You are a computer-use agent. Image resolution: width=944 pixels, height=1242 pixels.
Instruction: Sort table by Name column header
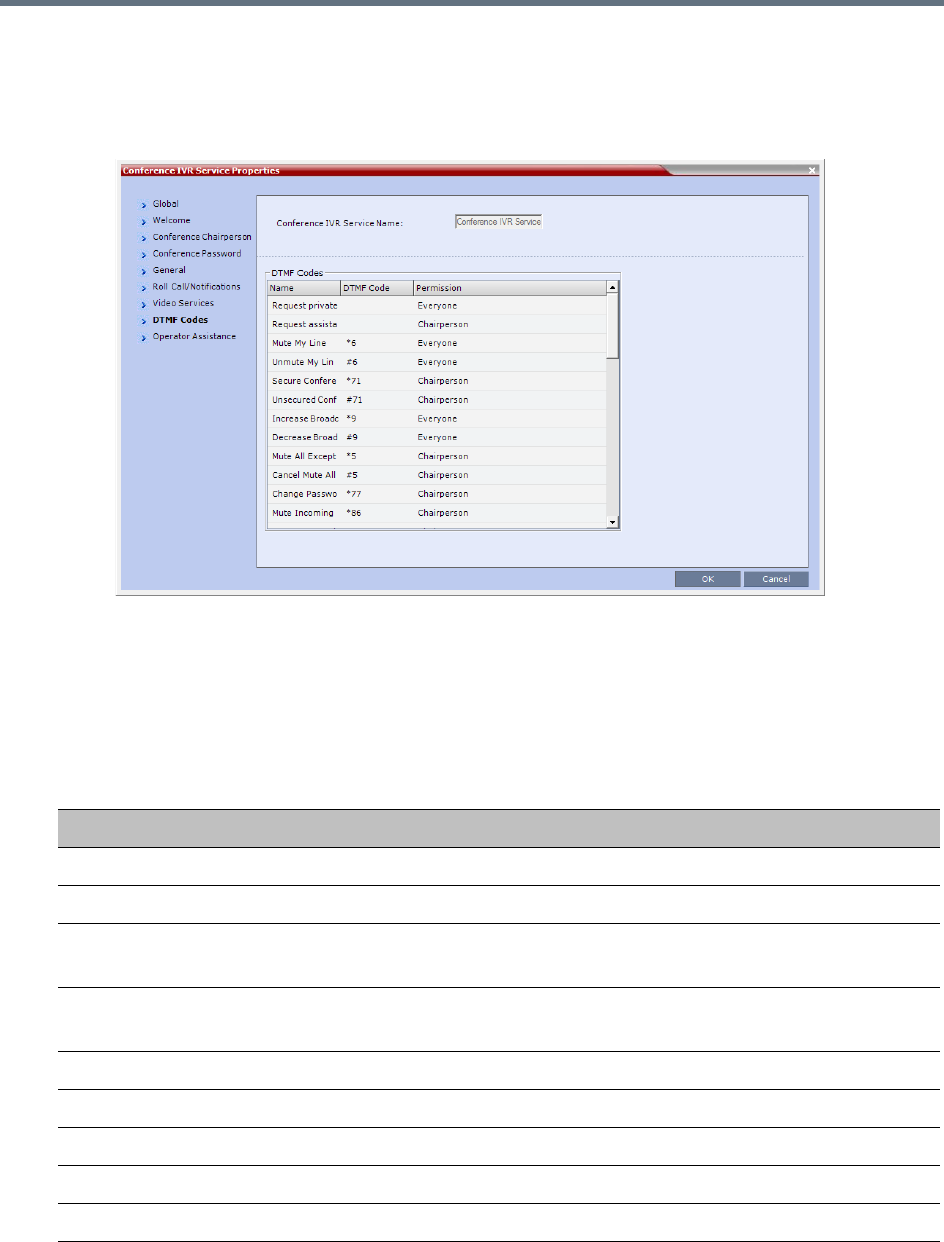[304, 288]
